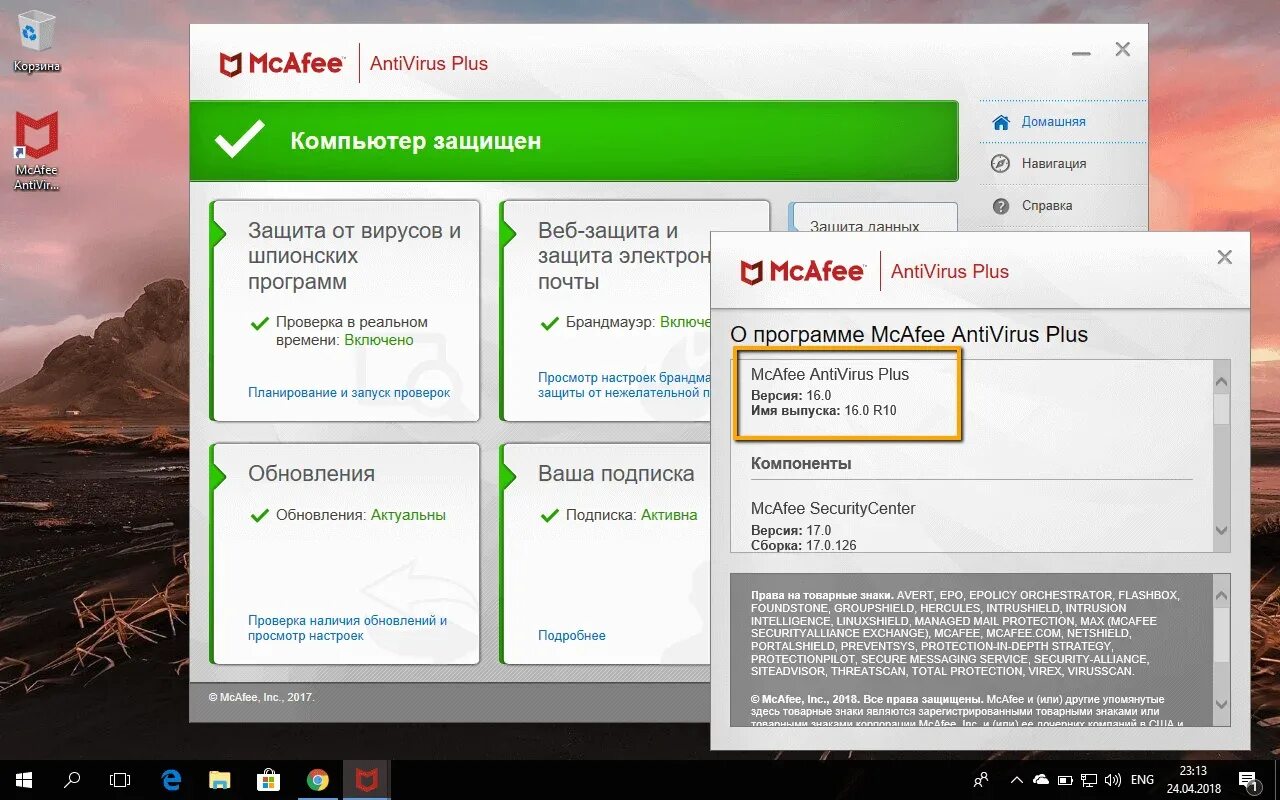Switch ENG input language indicator
Viewport: 1280px width, 800px height.
point(1142,780)
